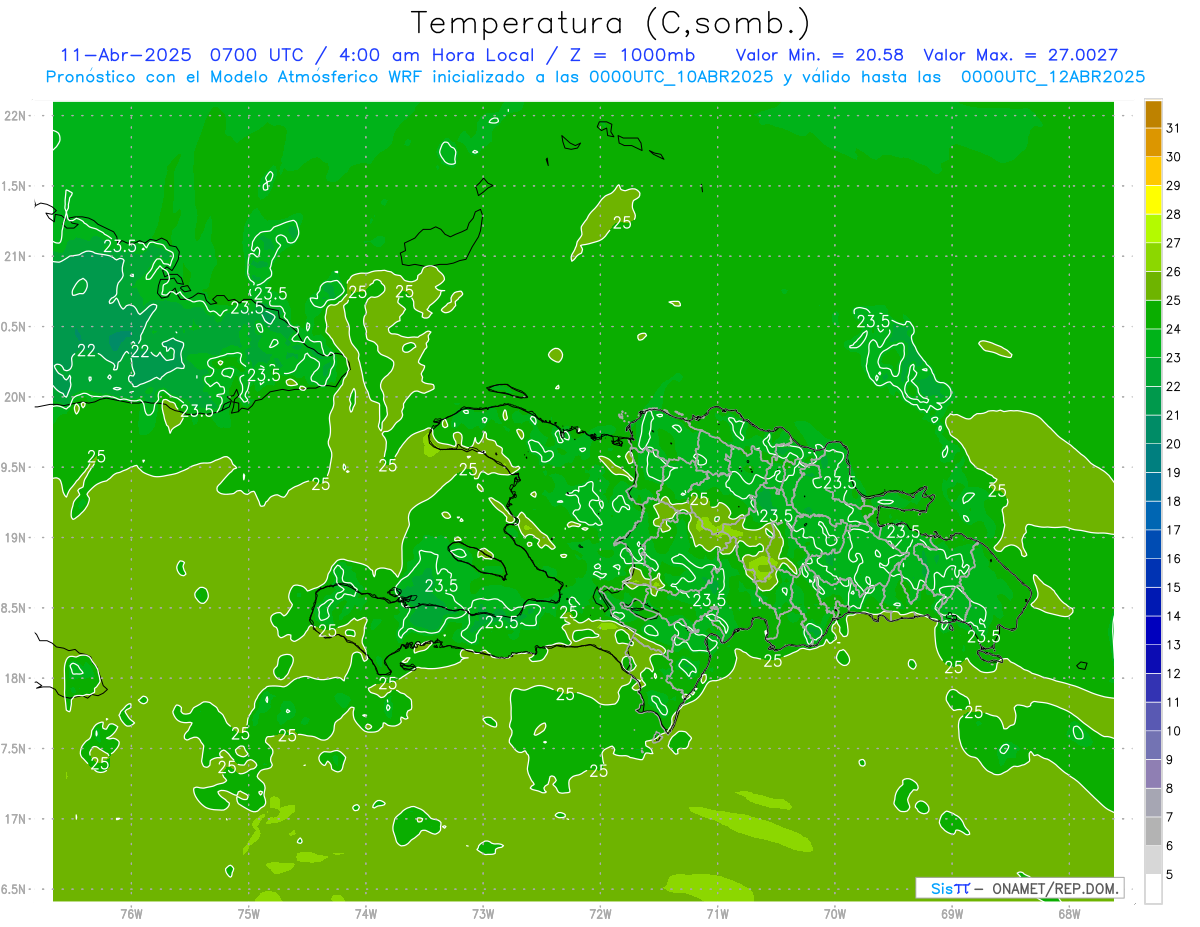Select the green legend swatch between 24 and 25

tap(1153, 315)
